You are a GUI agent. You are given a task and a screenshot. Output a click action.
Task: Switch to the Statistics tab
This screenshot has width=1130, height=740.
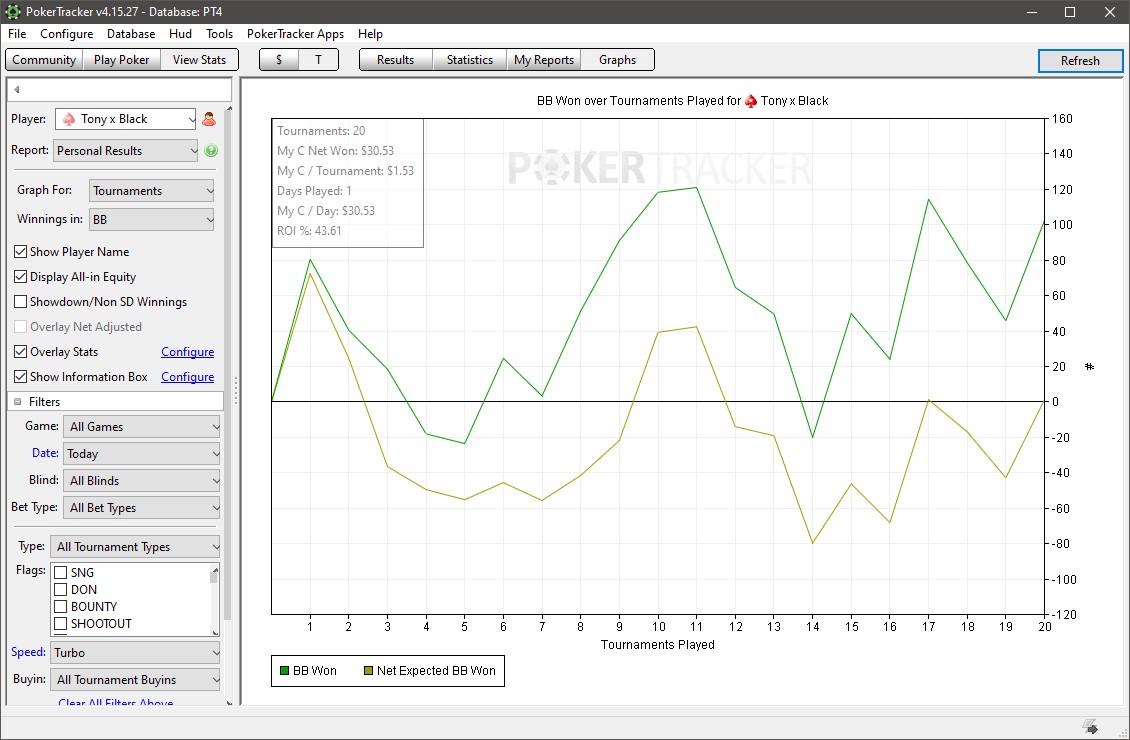click(x=469, y=60)
